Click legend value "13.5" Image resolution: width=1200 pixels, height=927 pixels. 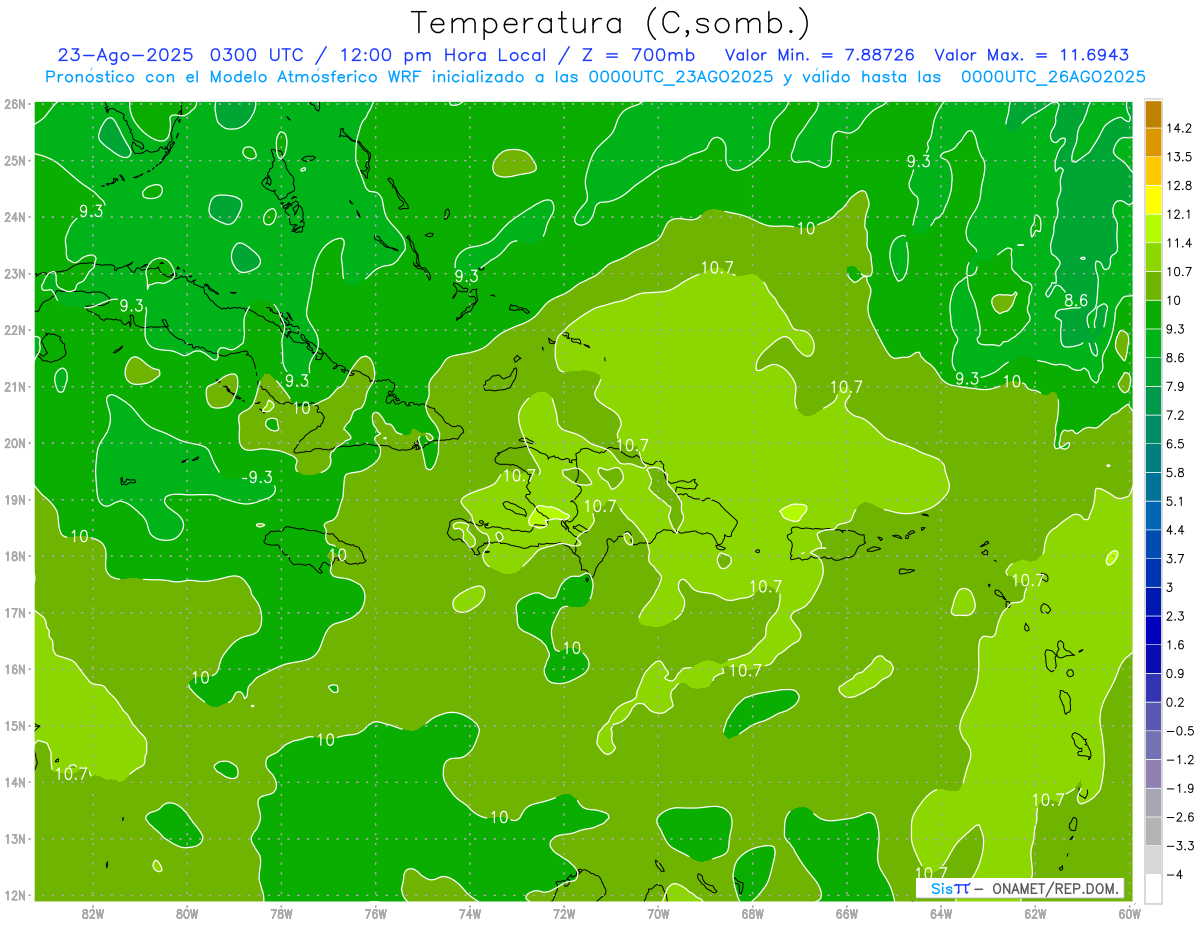pyautogui.click(x=1178, y=157)
